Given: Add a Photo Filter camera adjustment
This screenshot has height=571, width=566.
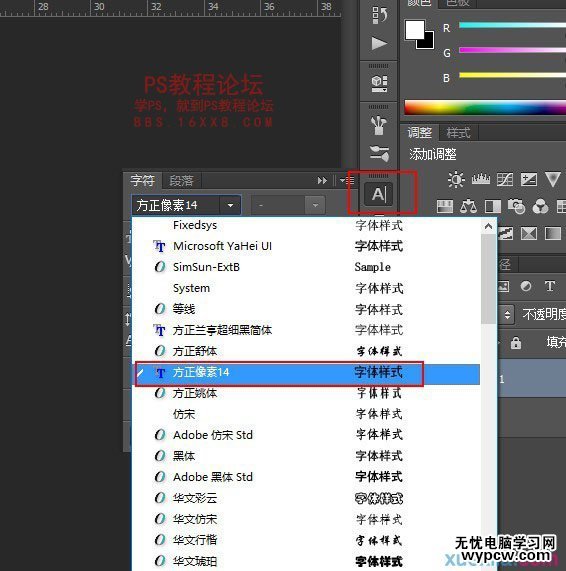Looking at the screenshot, I should (x=516, y=206).
